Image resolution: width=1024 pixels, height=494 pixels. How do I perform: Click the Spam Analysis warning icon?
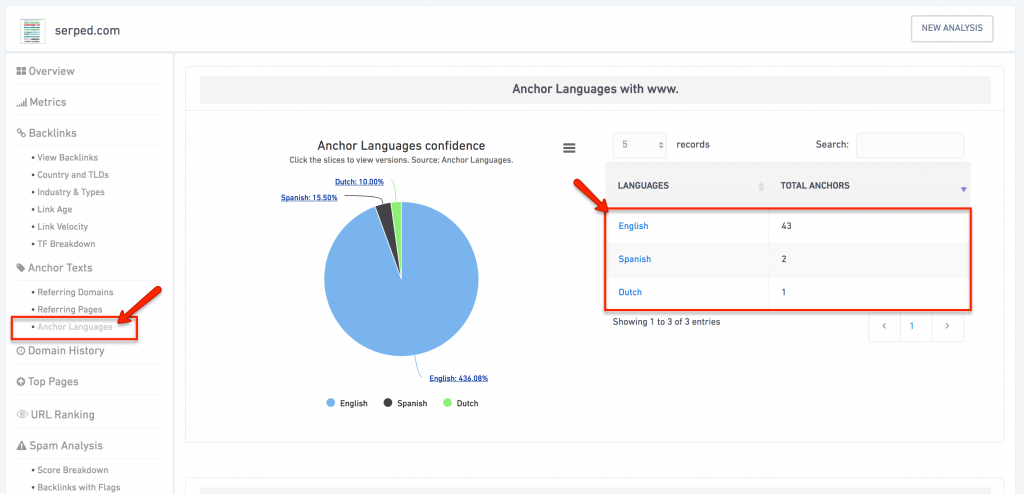point(21,446)
